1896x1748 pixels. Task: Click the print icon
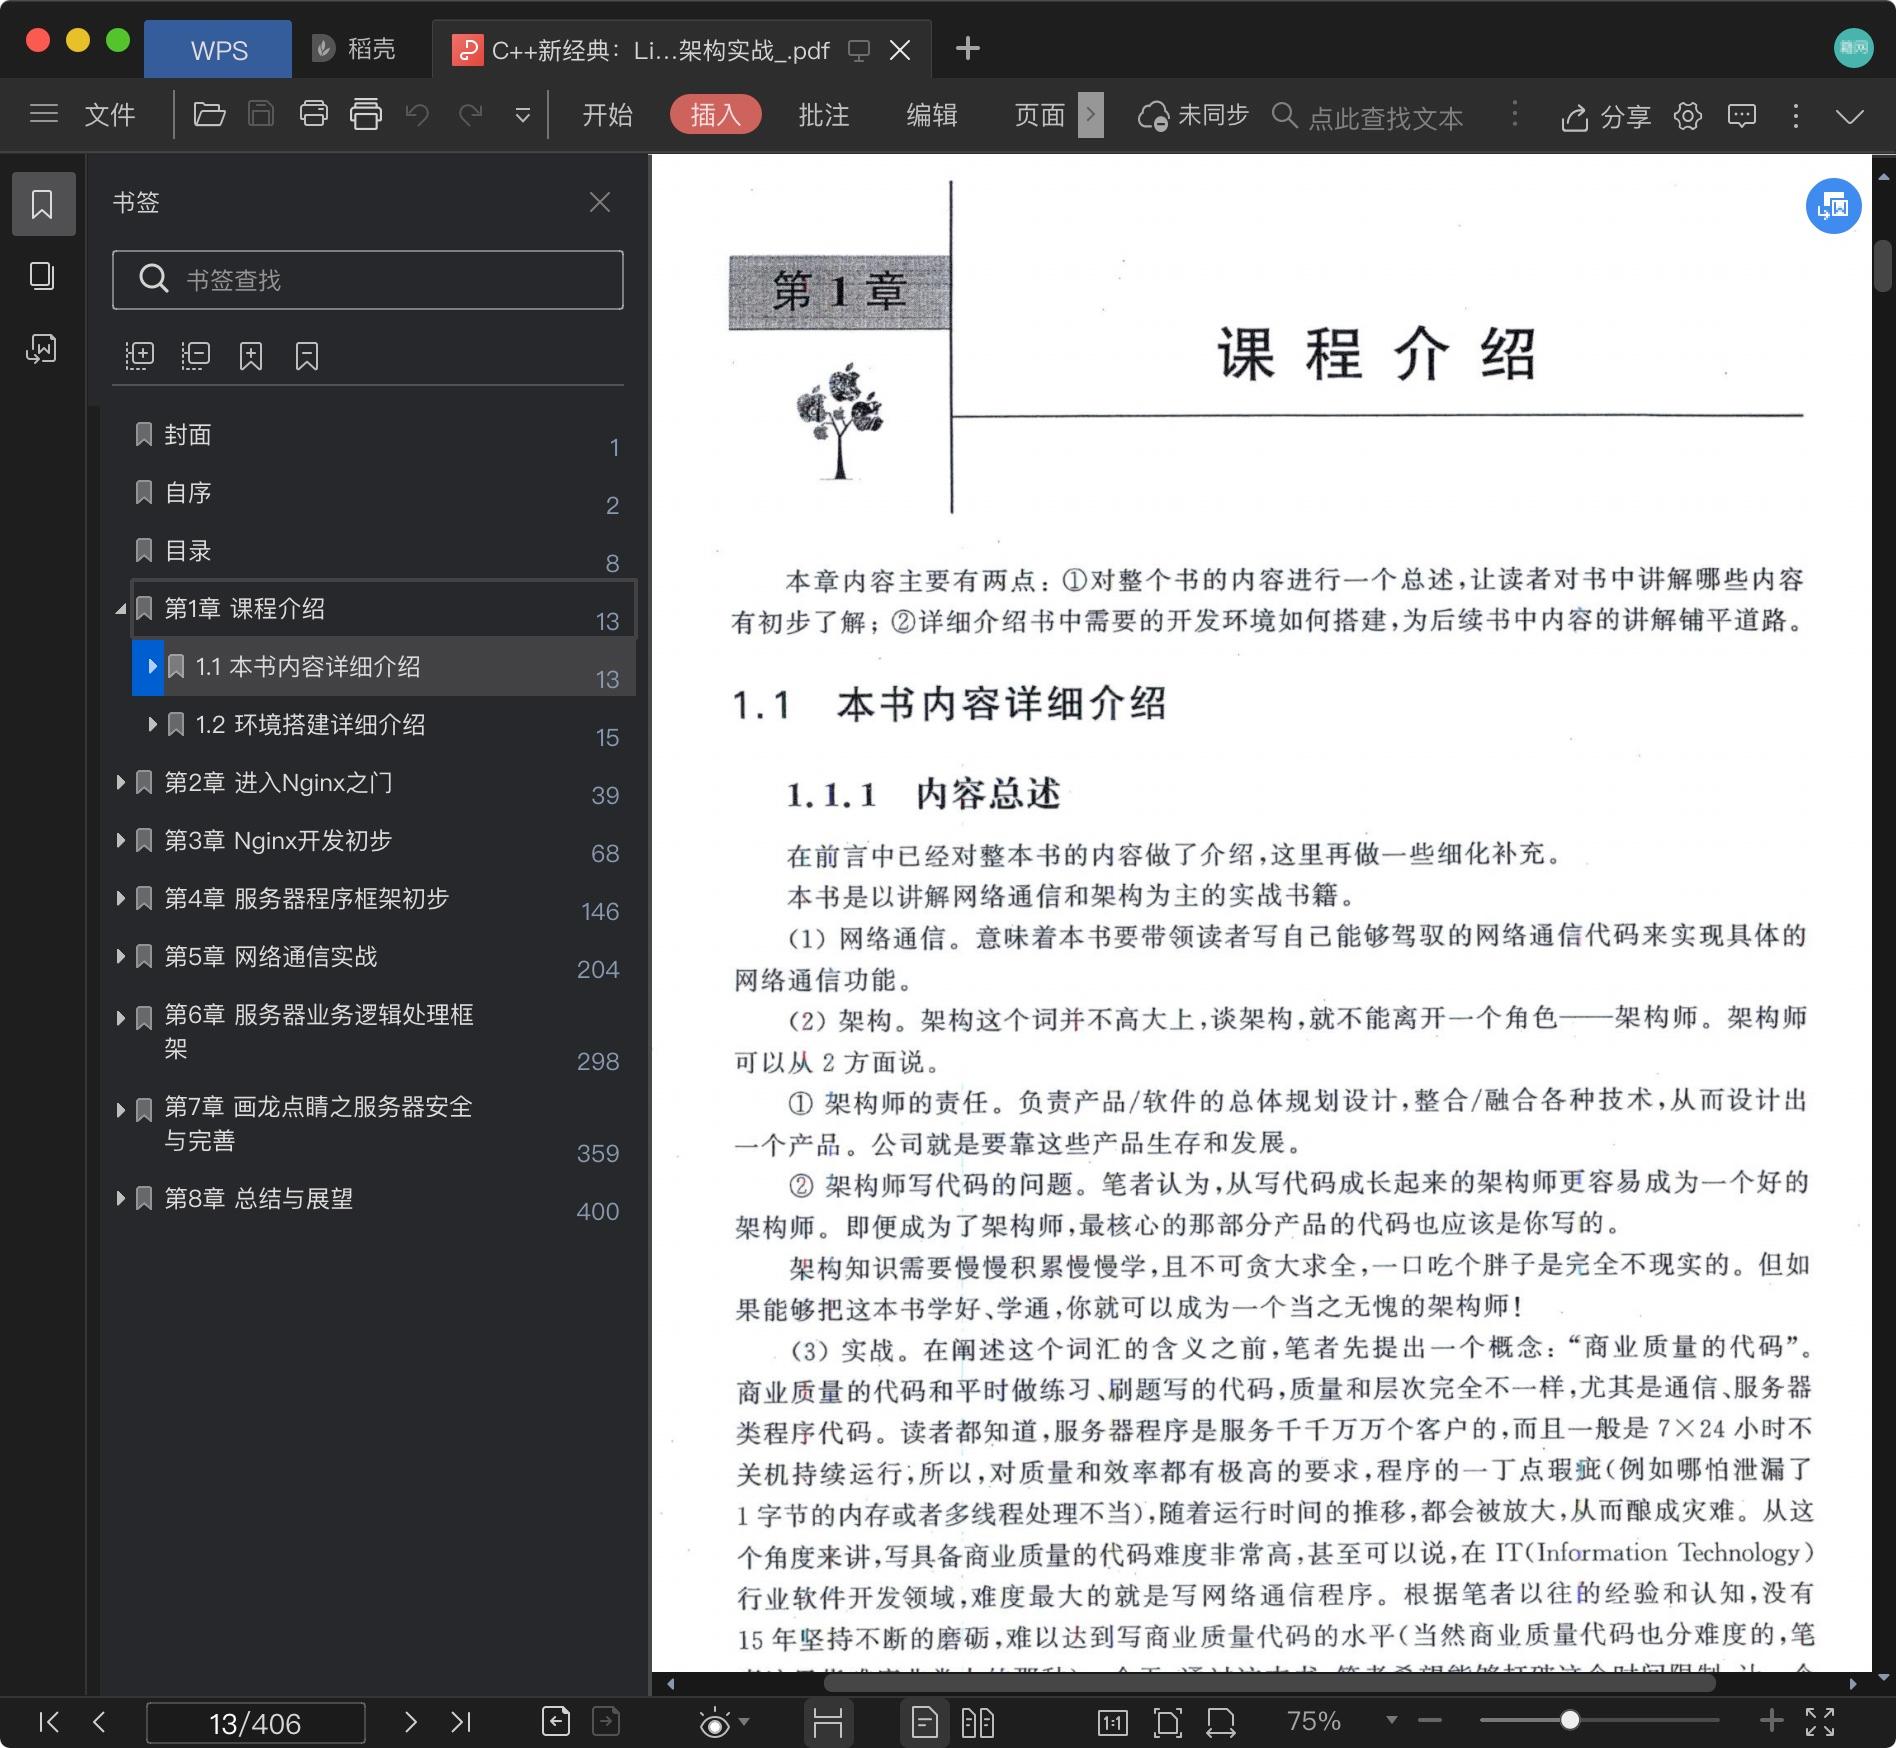[x=314, y=115]
